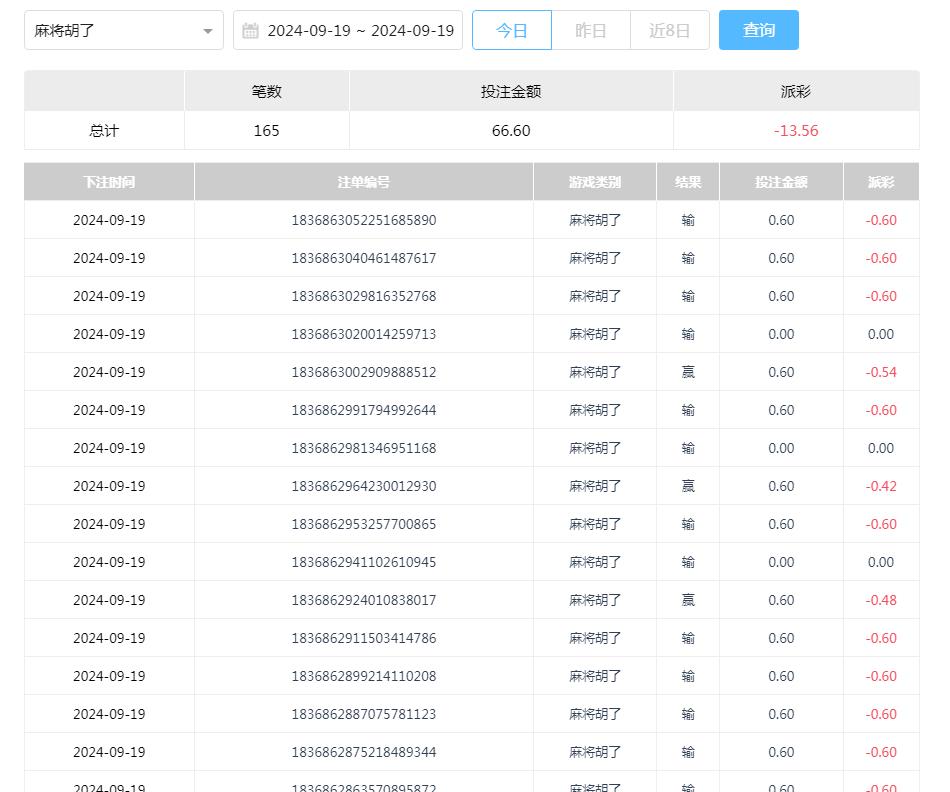
Task: Click the red total payout -13.56
Action: pyautogui.click(x=795, y=131)
